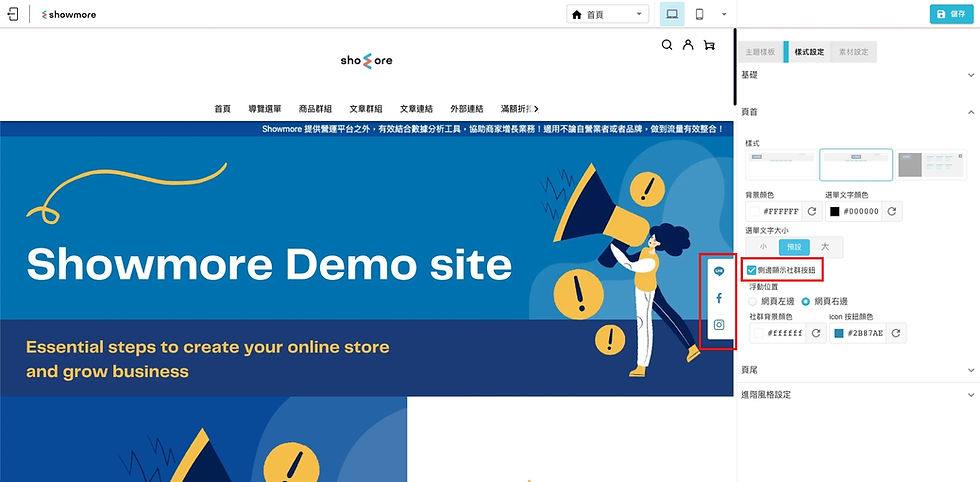Reset the 選單文字顏色 value
Screen dimensions: 980x482
coord(892,211)
